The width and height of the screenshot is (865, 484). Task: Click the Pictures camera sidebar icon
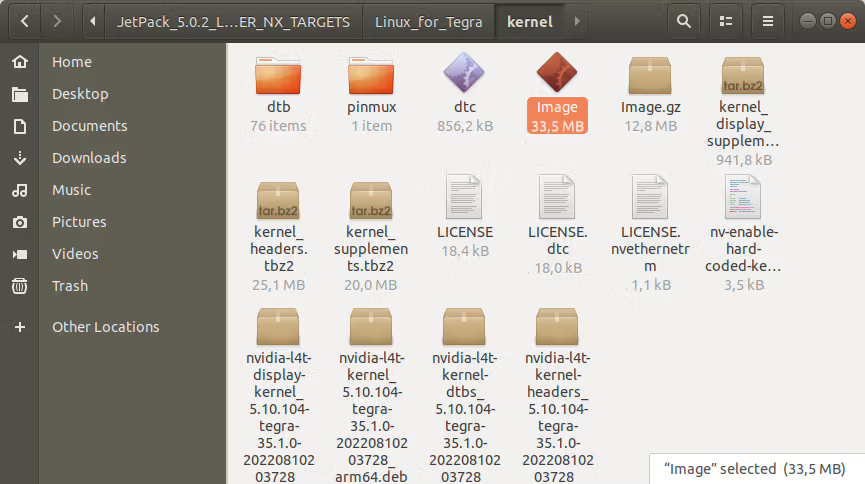tap(20, 222)
